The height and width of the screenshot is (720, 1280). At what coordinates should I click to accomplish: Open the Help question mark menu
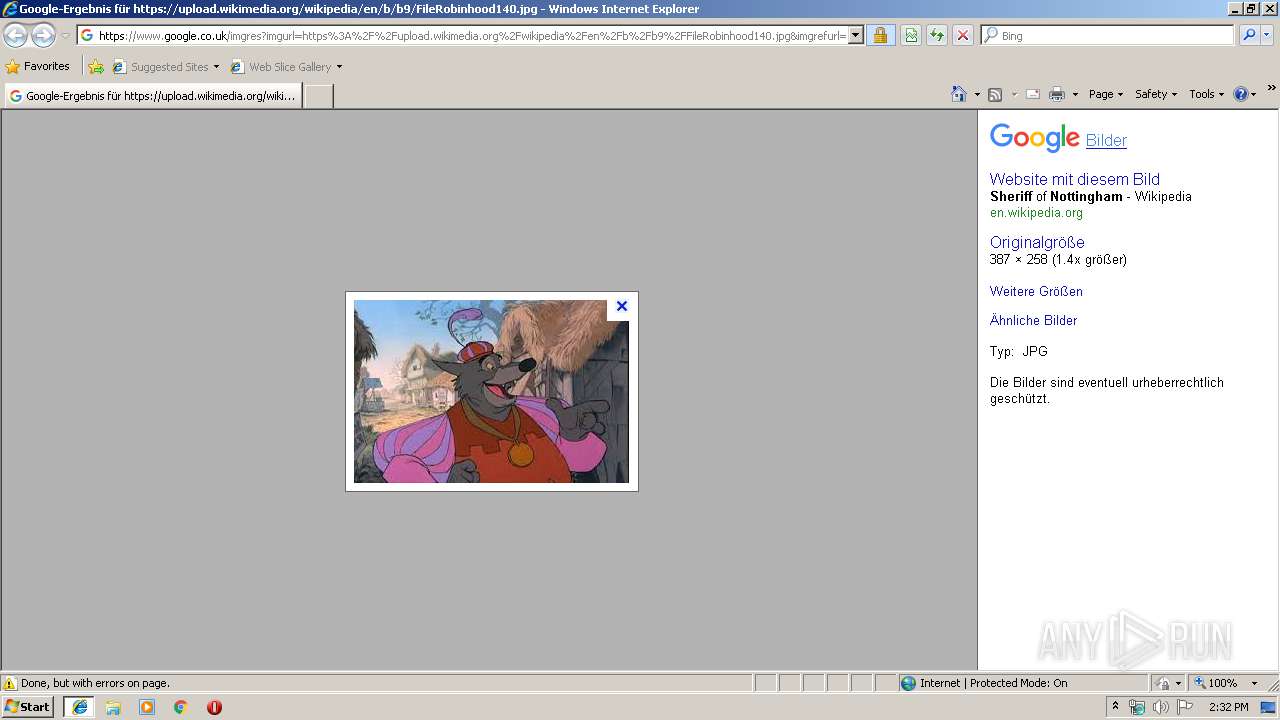click(1245, 94)
